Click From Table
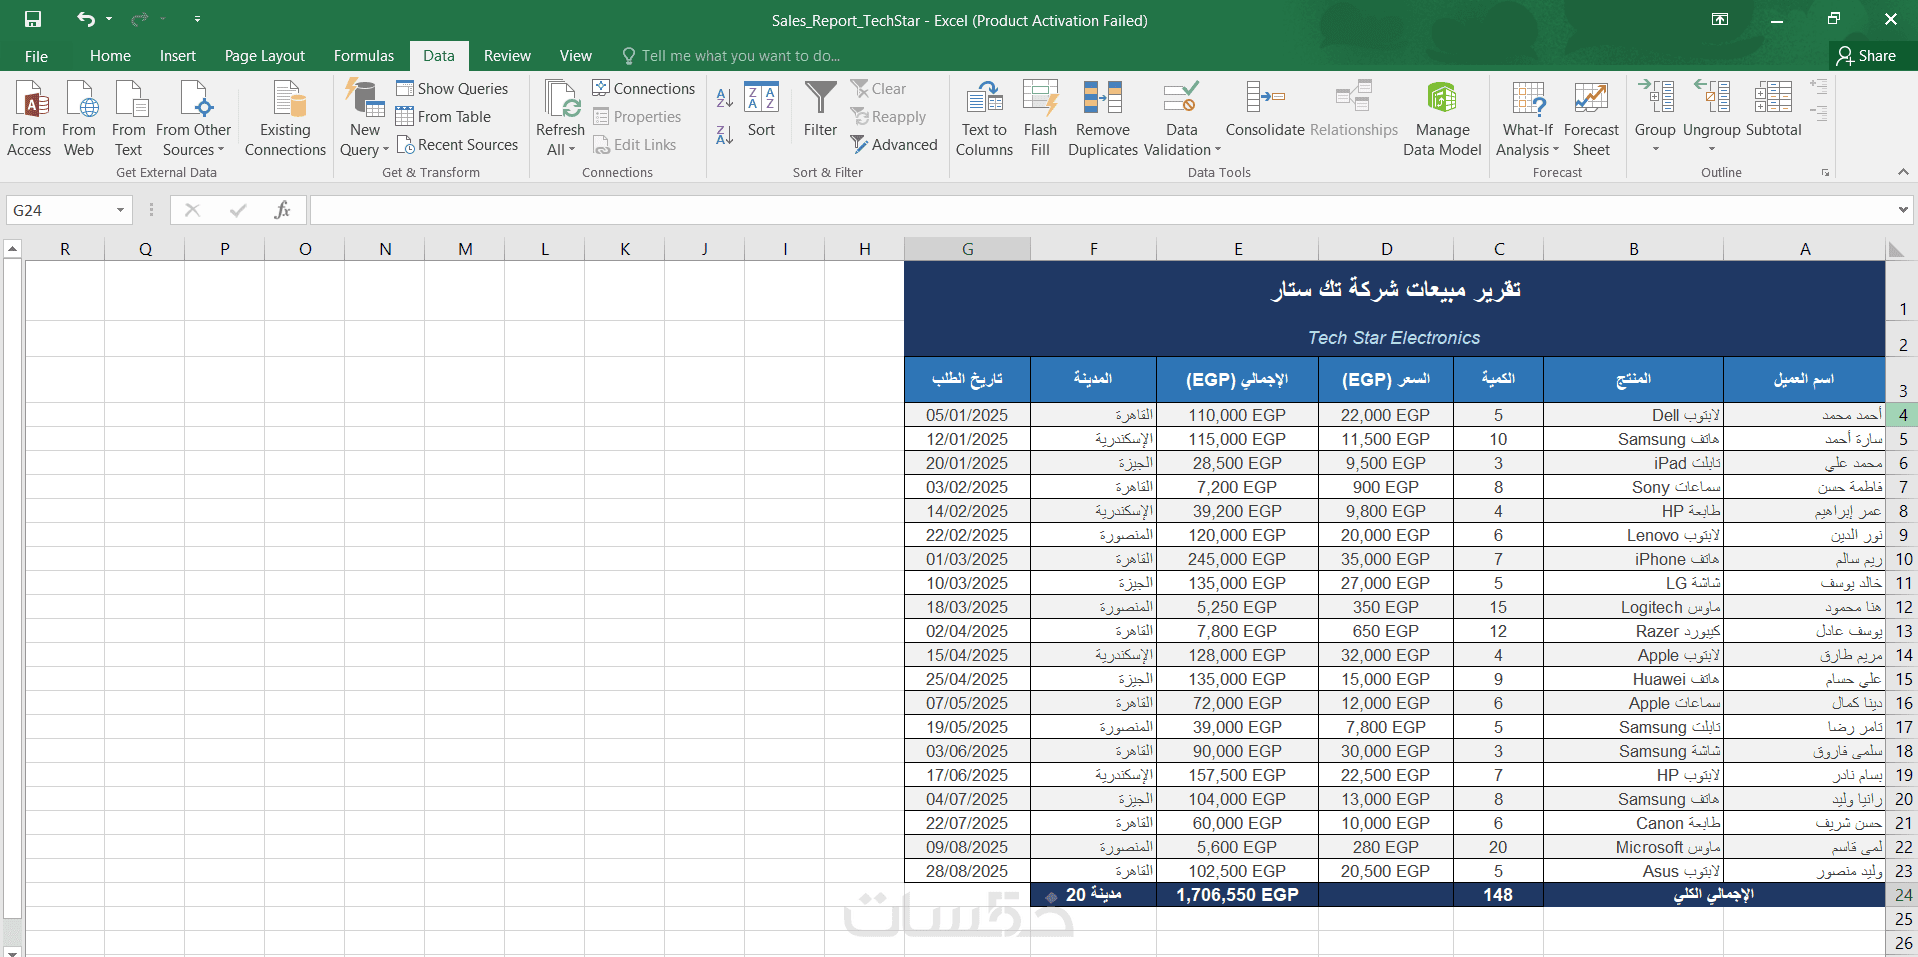1918x957 pixels. (443, 117)
